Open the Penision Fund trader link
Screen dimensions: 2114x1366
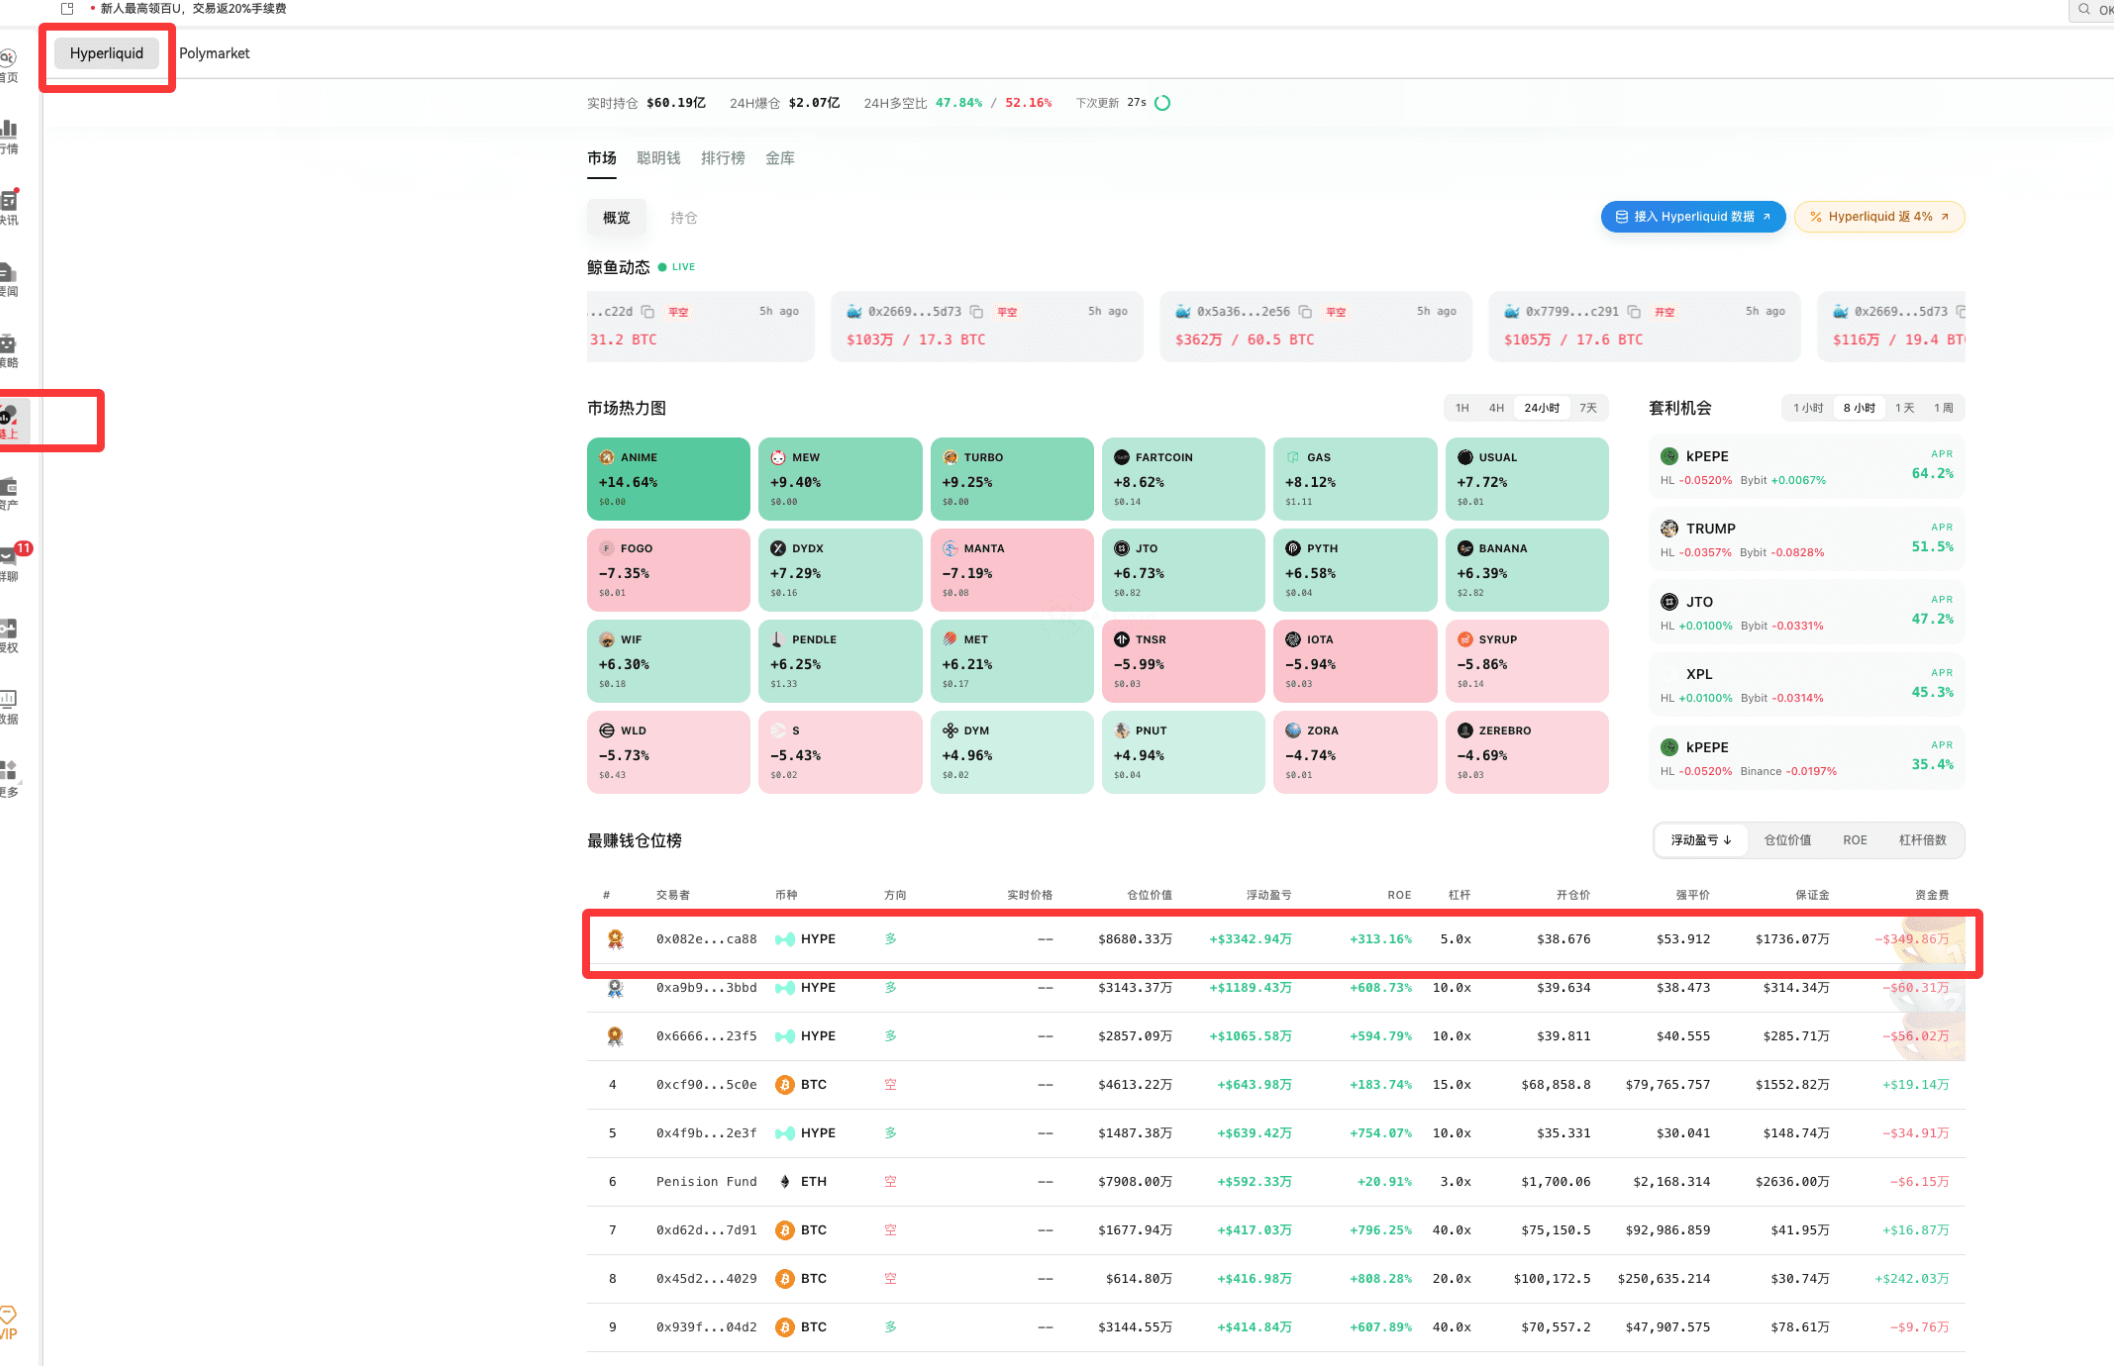(706, 1182)
